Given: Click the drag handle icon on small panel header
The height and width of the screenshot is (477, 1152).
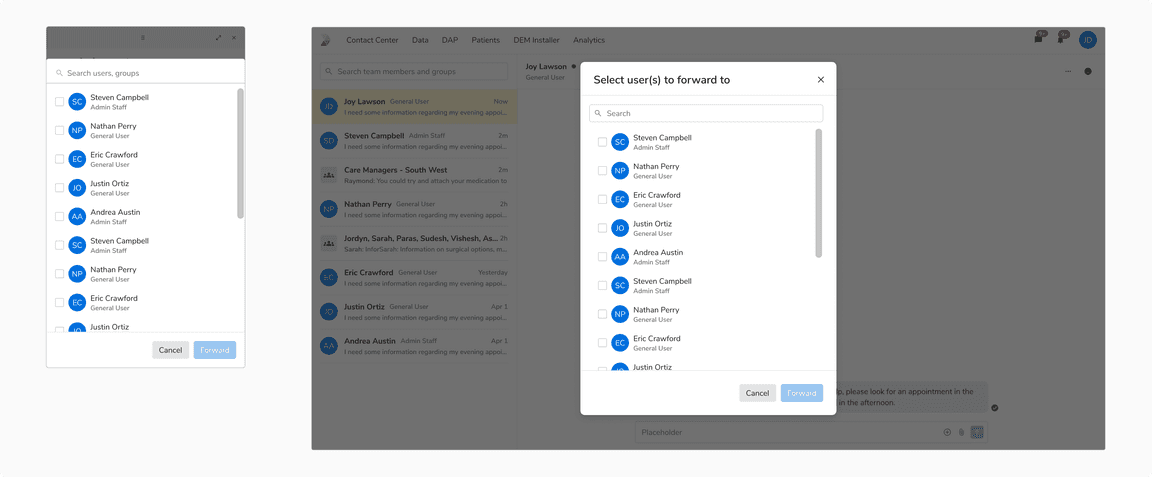Looking at the screenshot, I should click(x=143, y=37).
